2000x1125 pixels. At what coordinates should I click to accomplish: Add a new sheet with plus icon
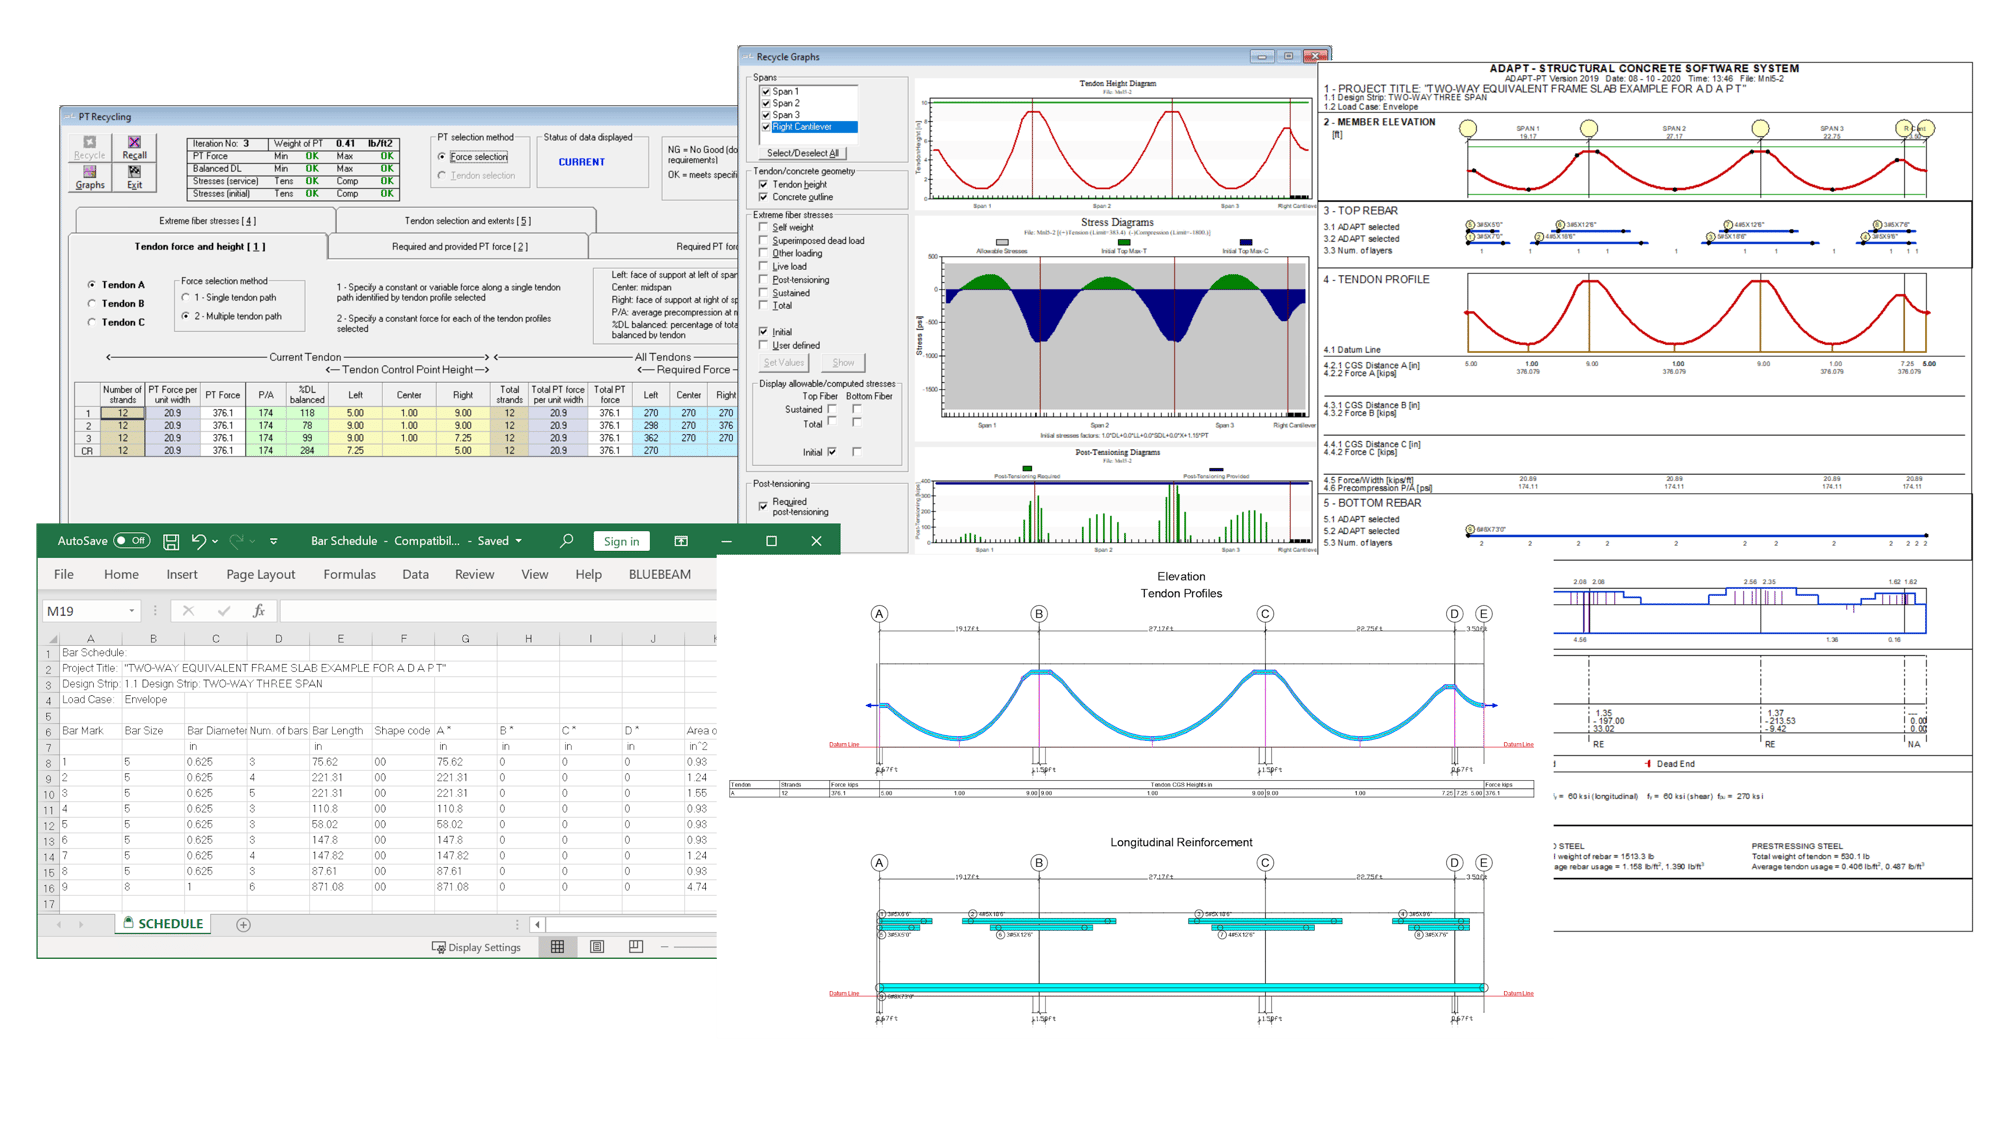pos(243,925)
